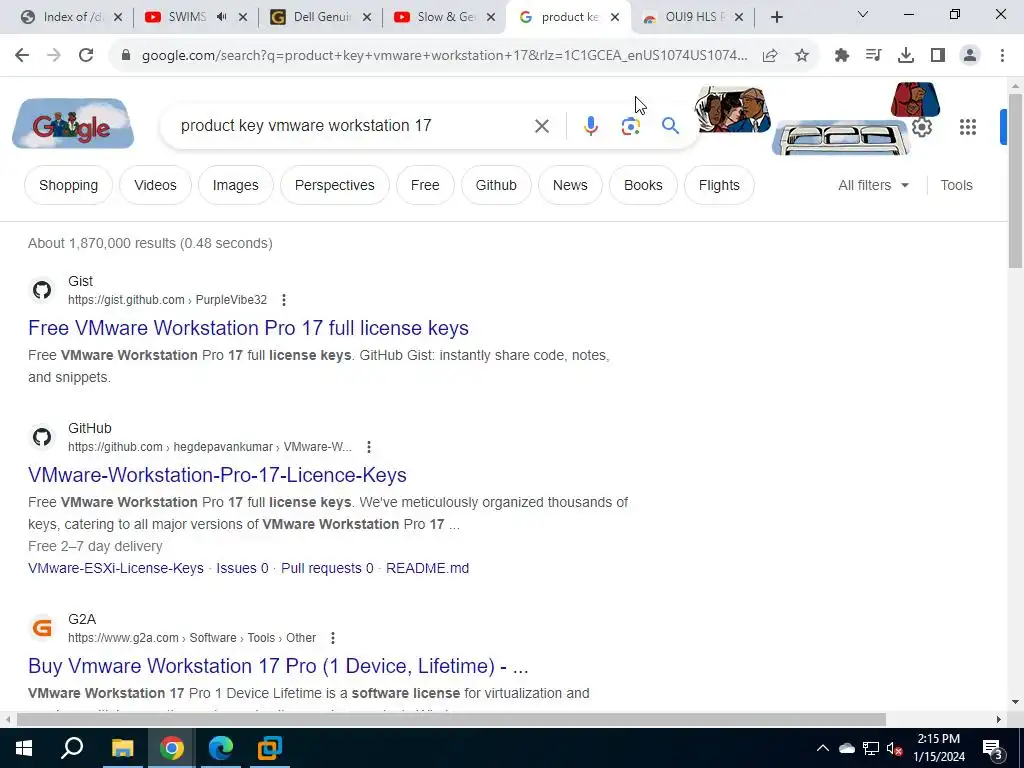Filter results by News
Screen dimensions: 1024x768
click(570, 185)
